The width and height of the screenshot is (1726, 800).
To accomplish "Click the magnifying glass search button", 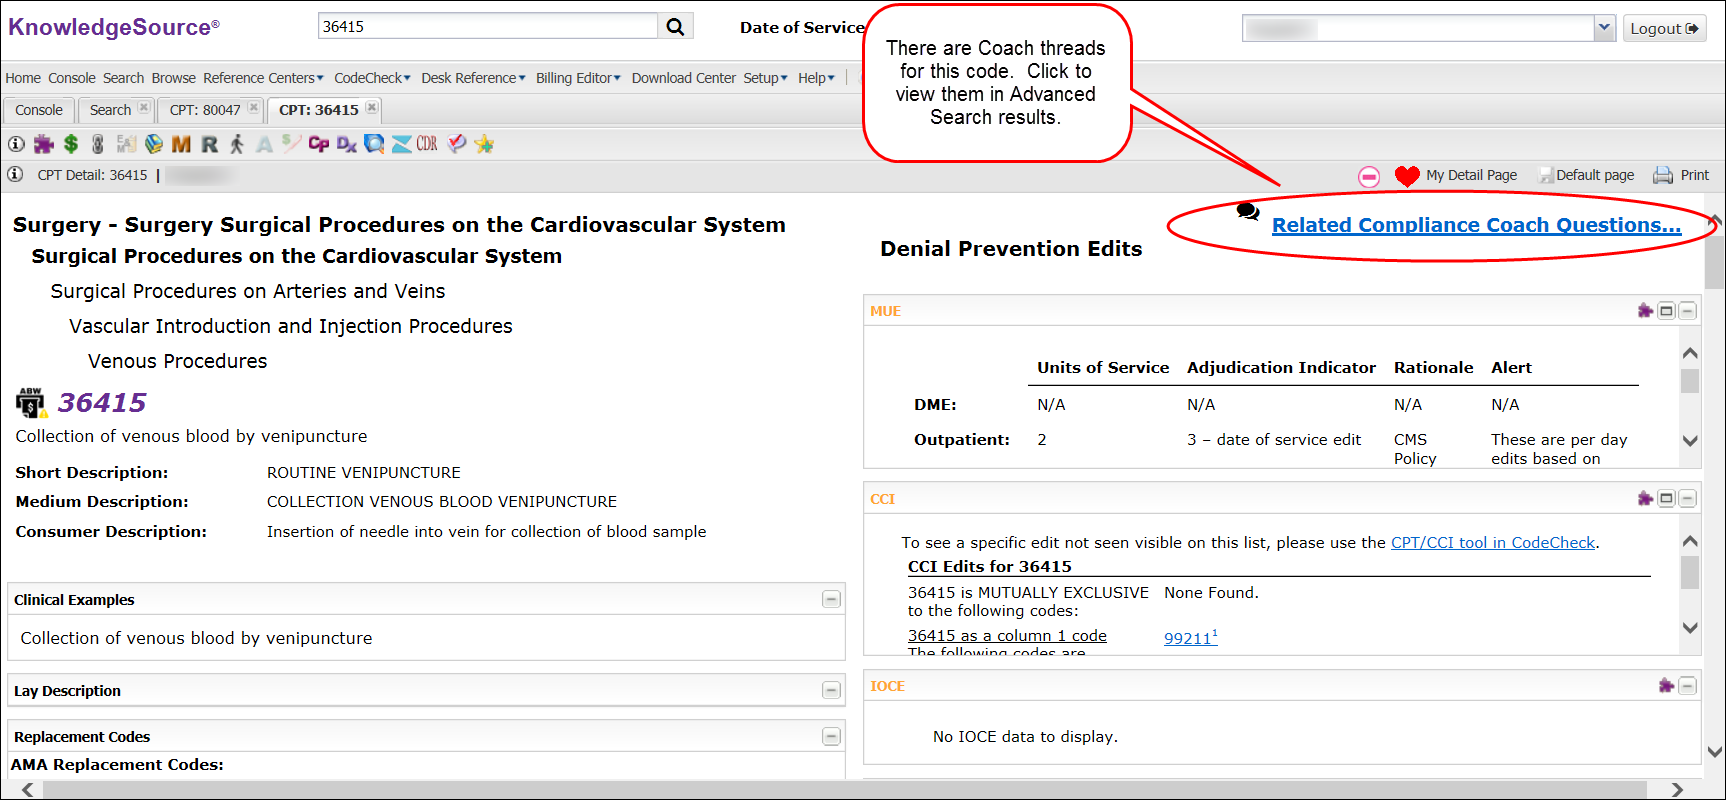I will click(675, 27).
